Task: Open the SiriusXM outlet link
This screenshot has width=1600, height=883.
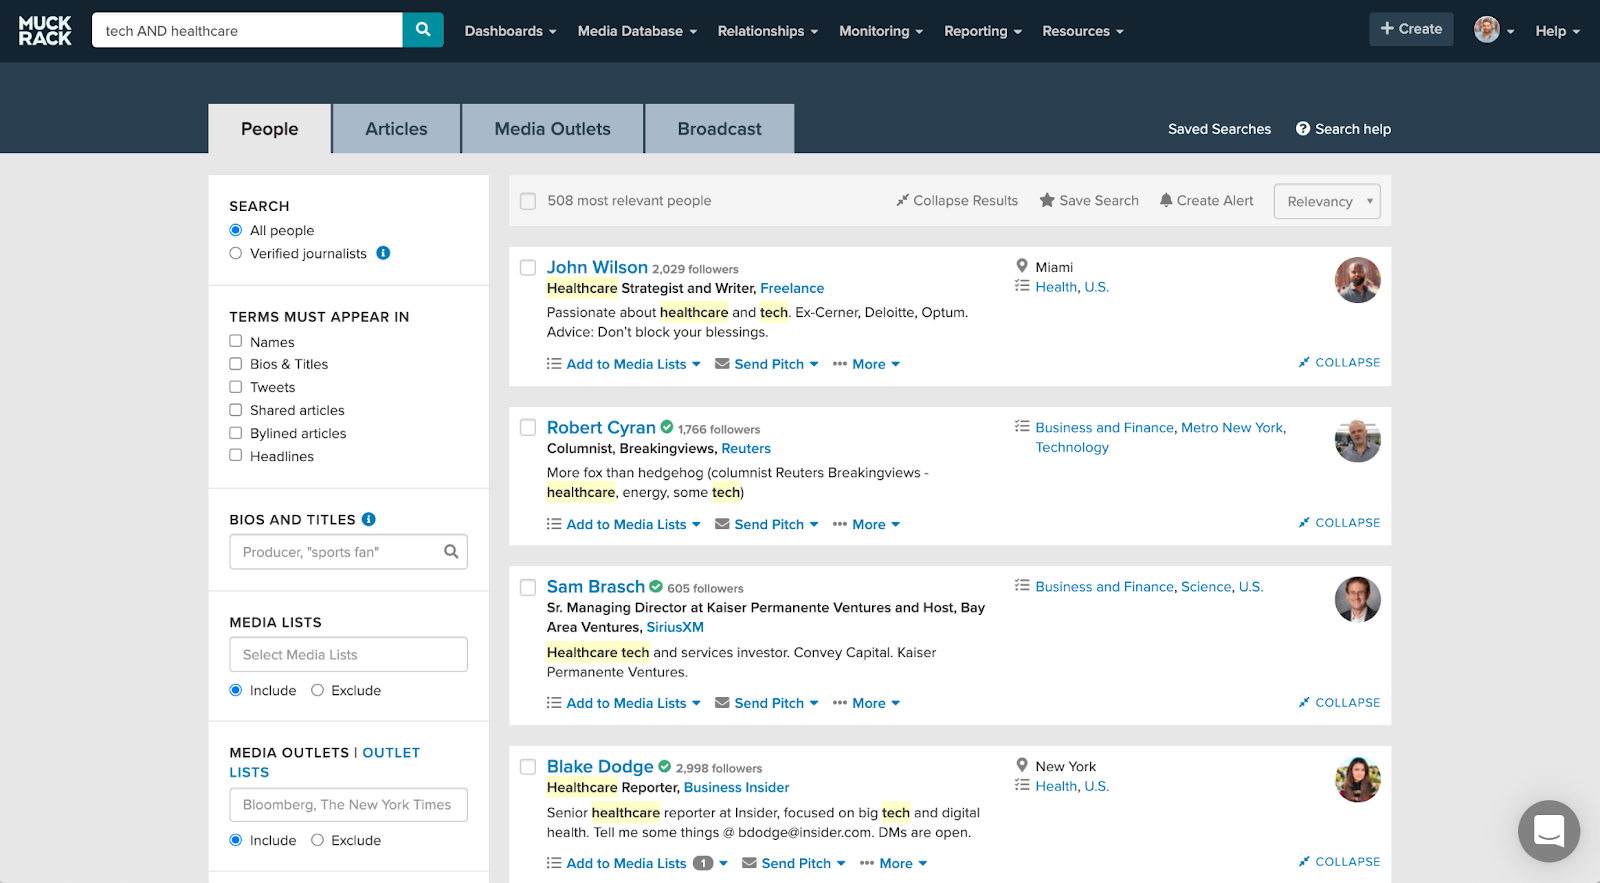Action: (675, 627)
